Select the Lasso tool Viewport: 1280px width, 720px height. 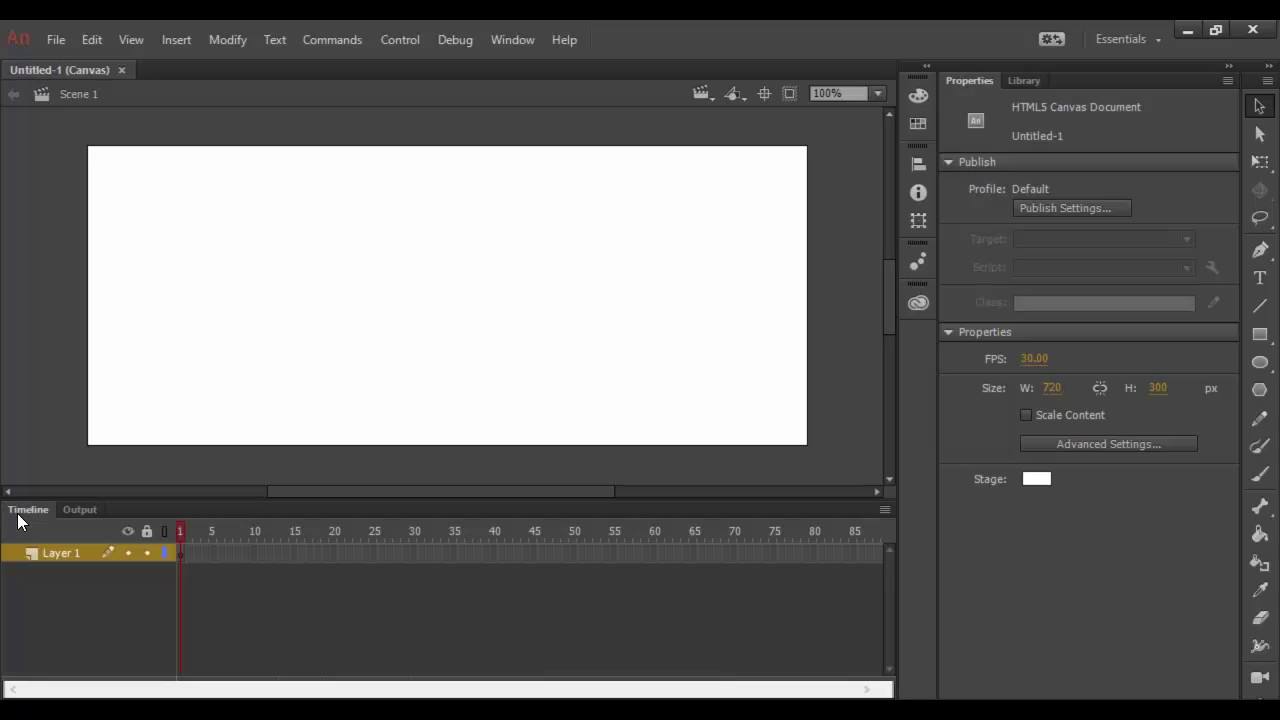[x=1260, y=218]
